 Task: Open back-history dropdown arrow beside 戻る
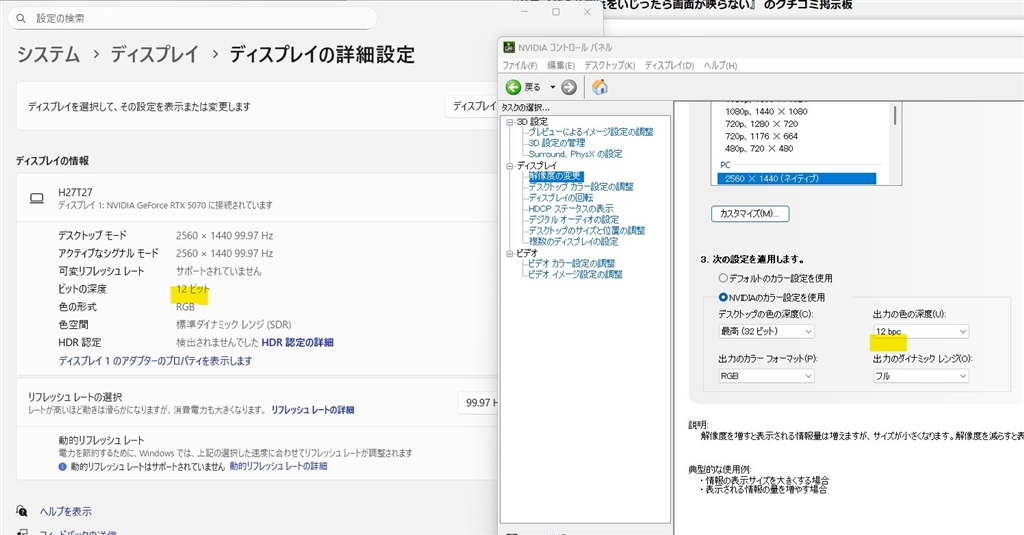pyautogui.click(x=552, y=87)
